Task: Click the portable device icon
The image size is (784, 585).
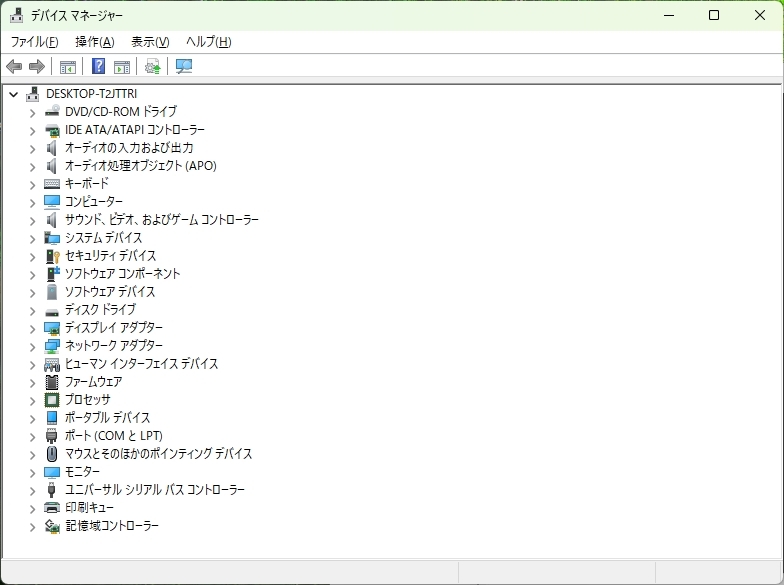Action: pos(52,418)
